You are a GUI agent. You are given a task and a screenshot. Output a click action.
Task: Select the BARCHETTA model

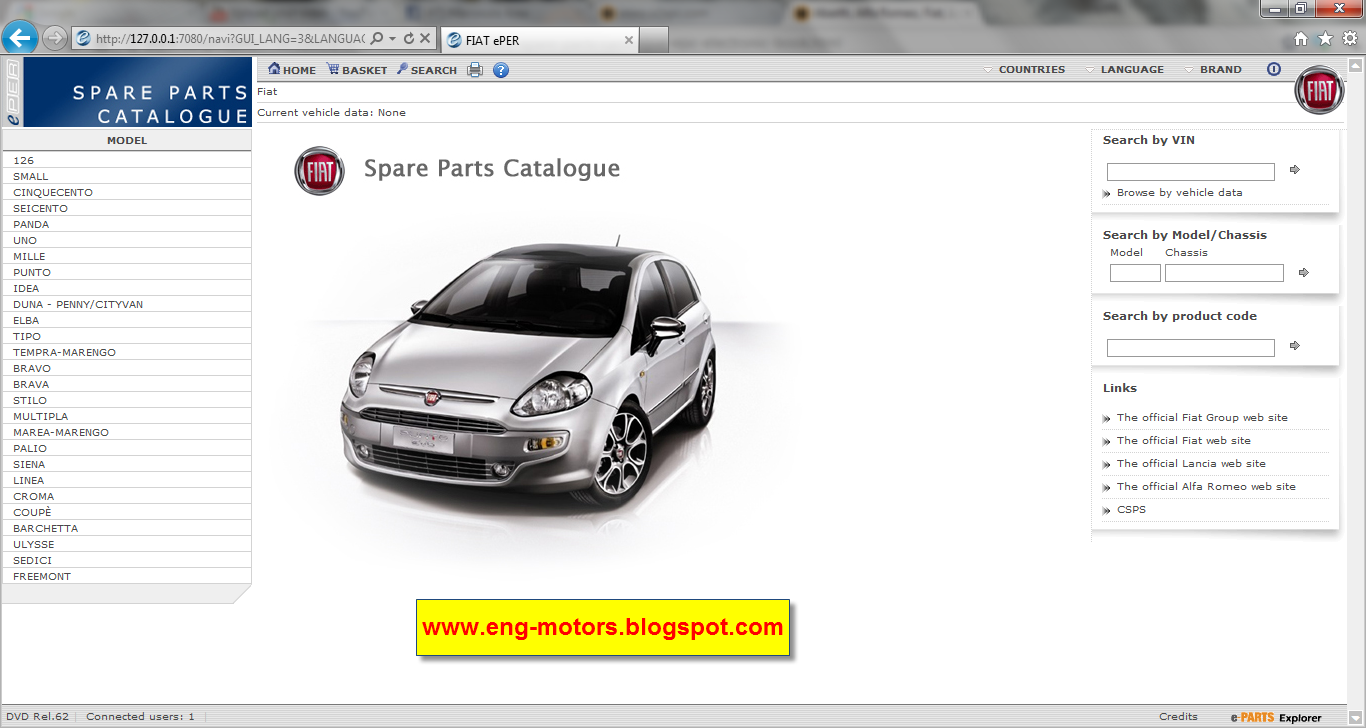[x=126, y=528]
